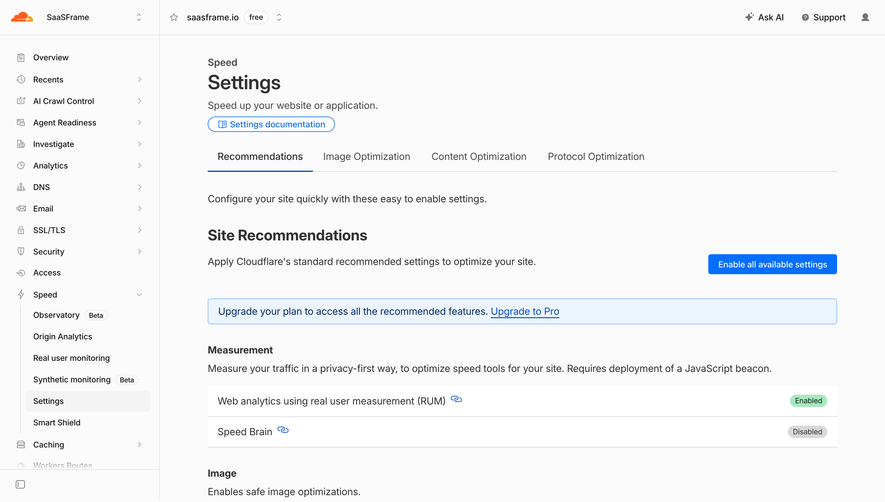Image resolution: width=885 pixels, height=502 pixels.
Task: Click the Agent Readiness icon
Action: coord(21,123)
